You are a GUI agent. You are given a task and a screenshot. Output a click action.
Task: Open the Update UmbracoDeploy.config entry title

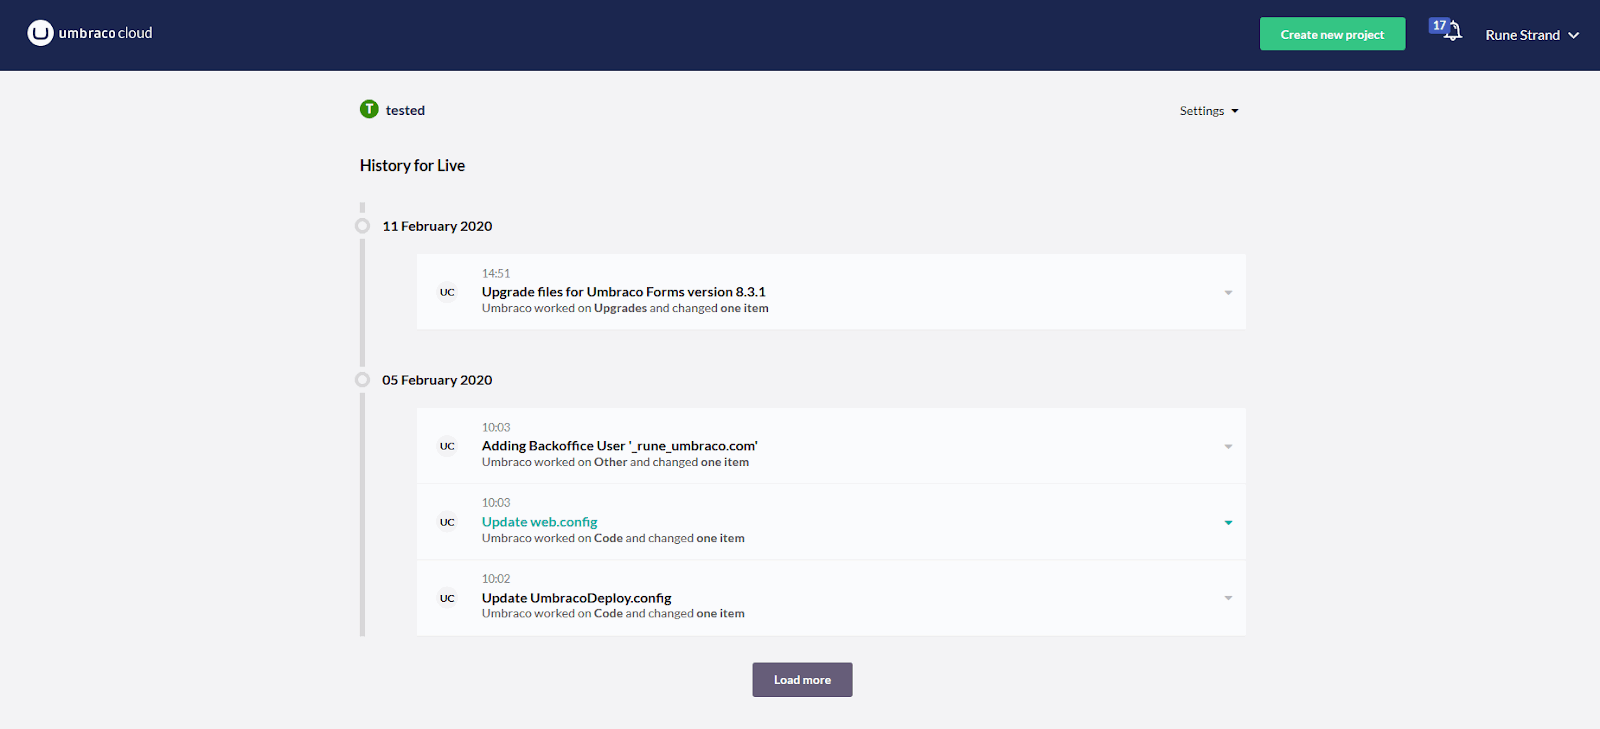[576, 598]
